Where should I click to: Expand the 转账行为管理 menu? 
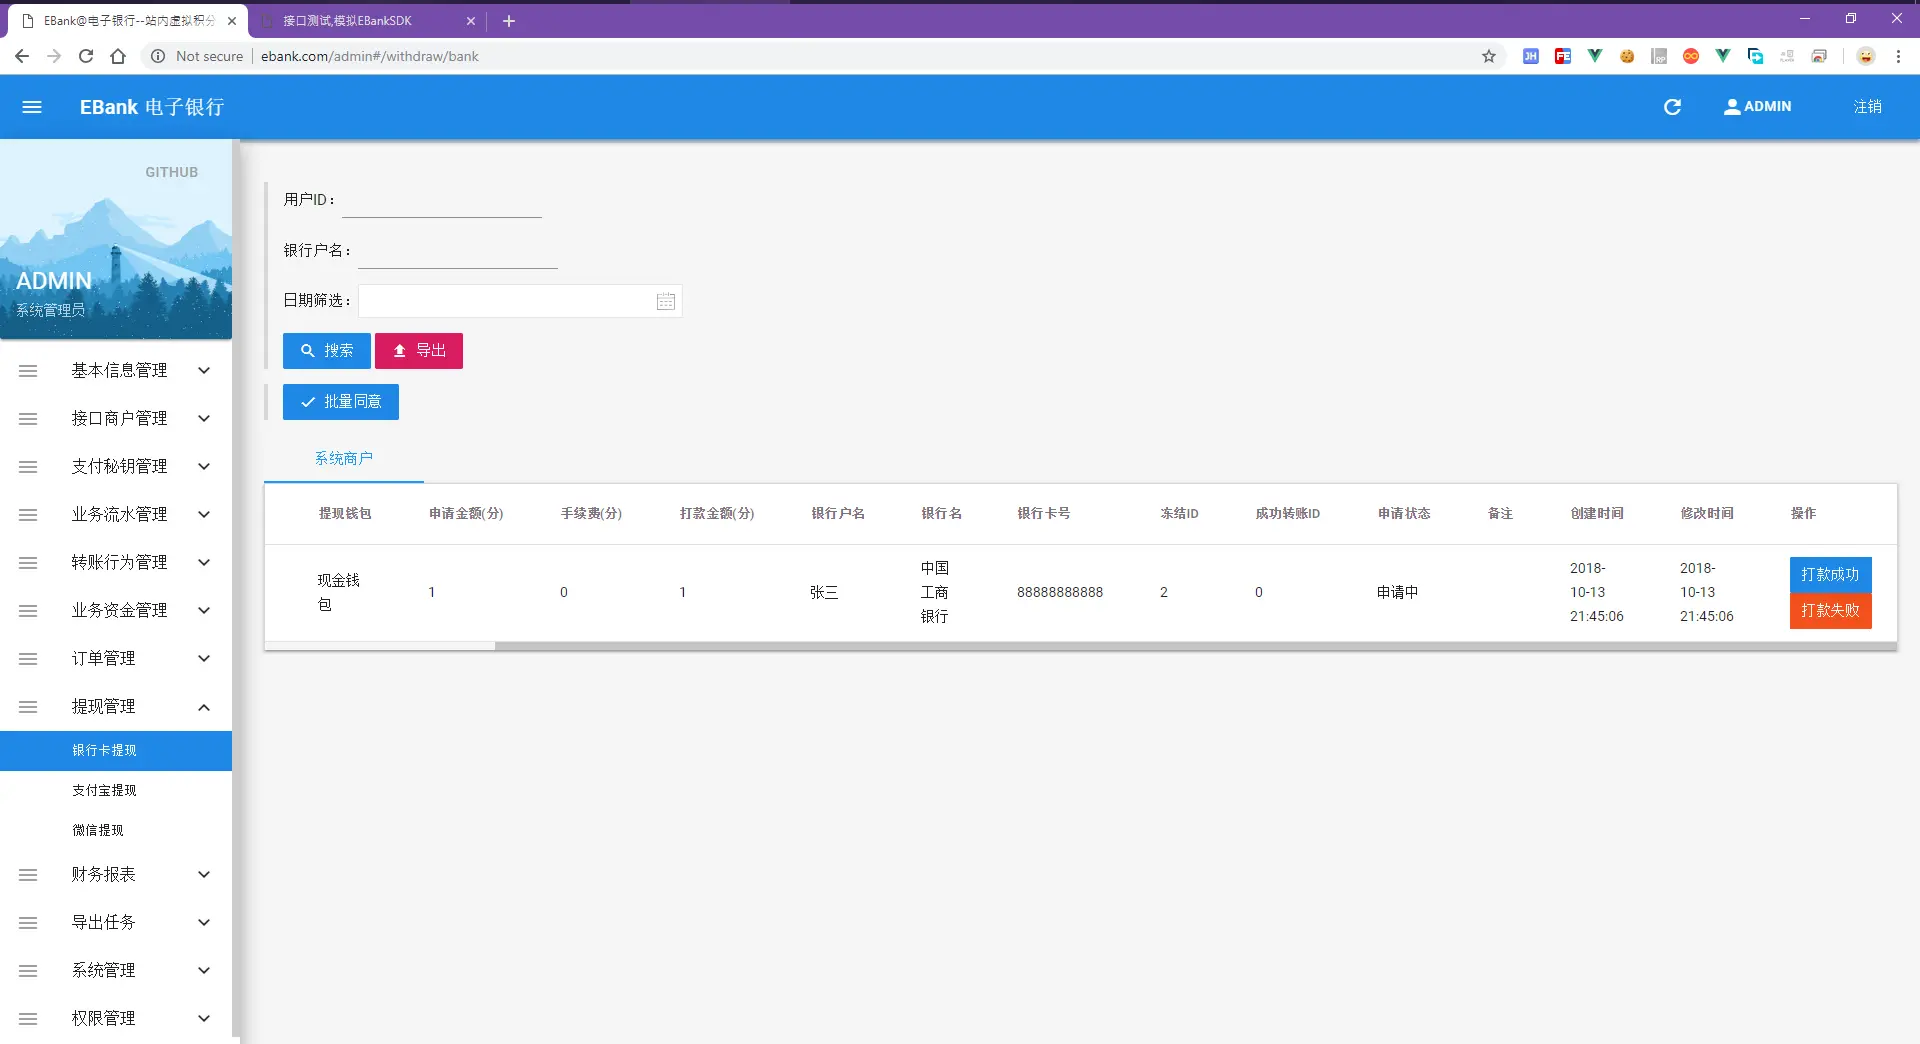point(116,563)
